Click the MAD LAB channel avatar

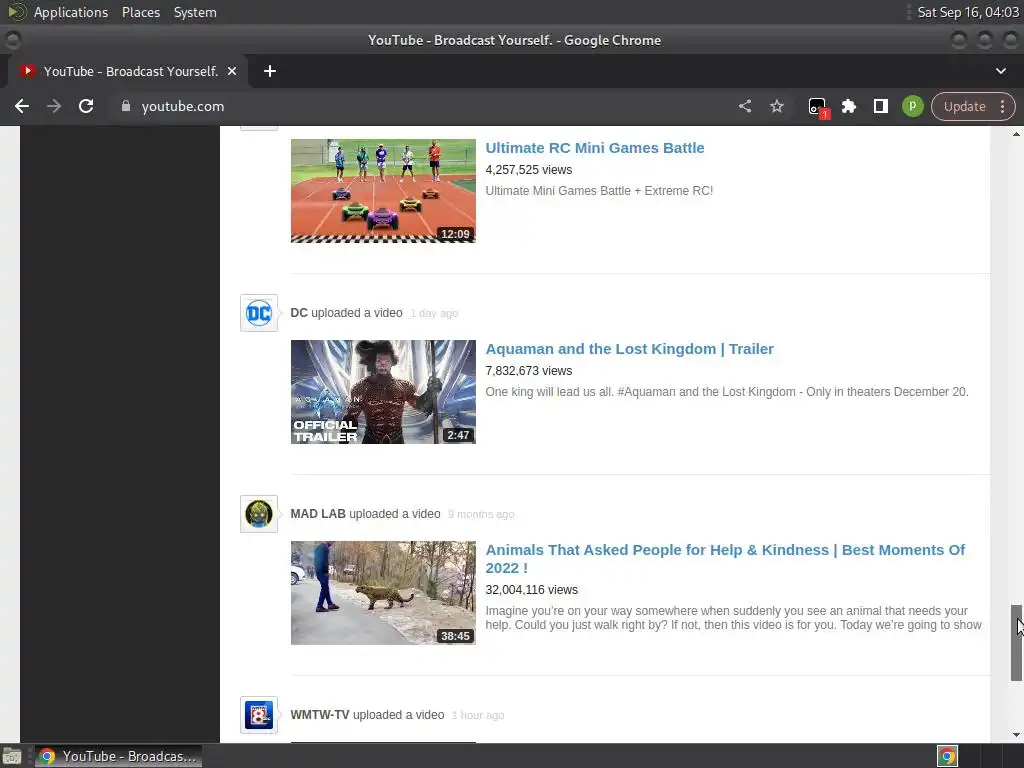pos(259,515)
